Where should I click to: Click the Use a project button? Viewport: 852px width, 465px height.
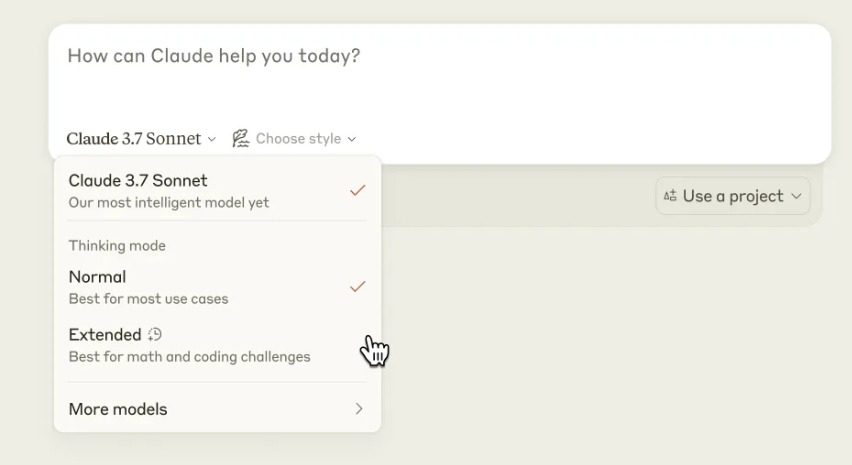point(732,196)
